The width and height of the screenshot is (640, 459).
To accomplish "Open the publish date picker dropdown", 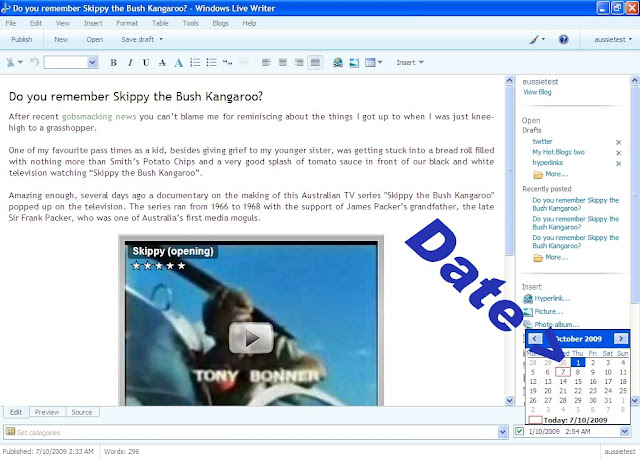I will (624, 431).
